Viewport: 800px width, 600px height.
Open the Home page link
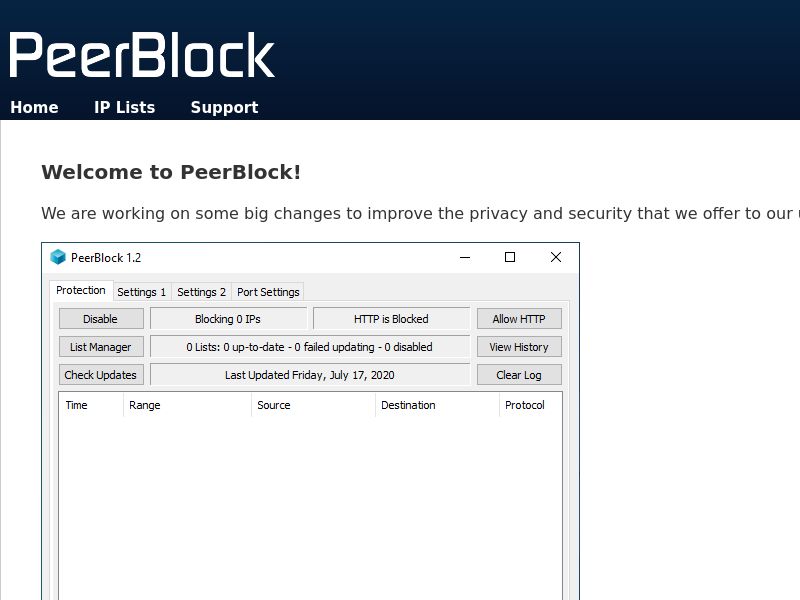[x=34, y=107]
